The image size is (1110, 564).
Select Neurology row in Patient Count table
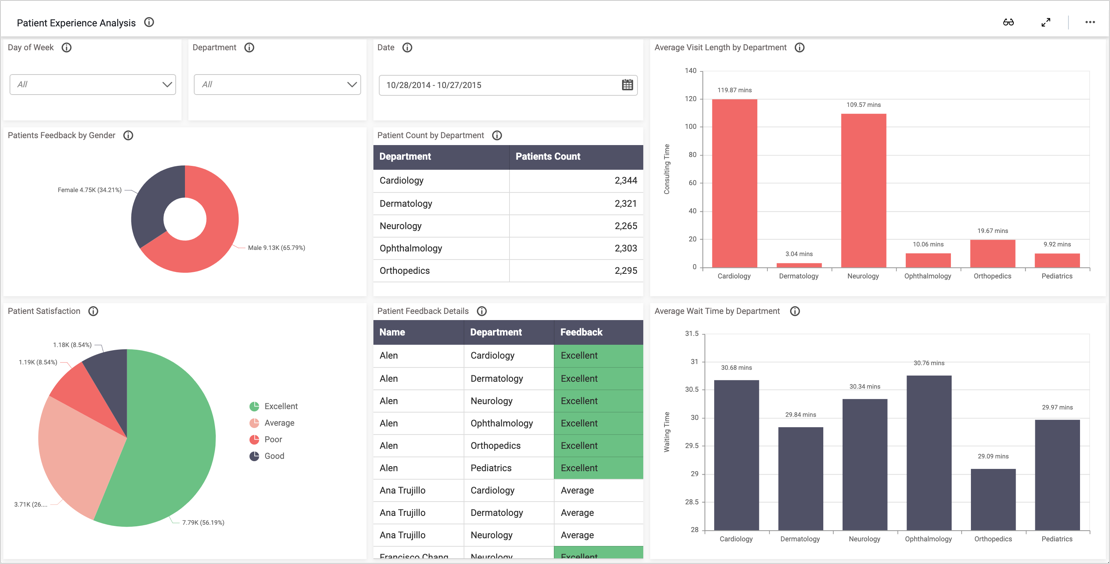tap(508, 226)
